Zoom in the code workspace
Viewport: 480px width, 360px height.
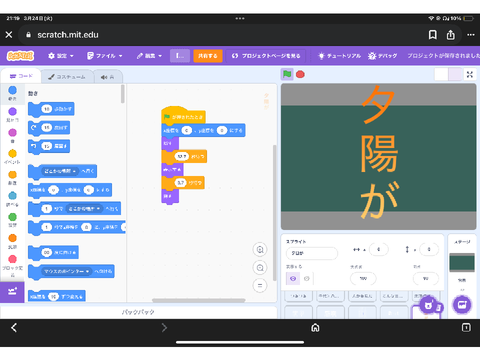260,250
